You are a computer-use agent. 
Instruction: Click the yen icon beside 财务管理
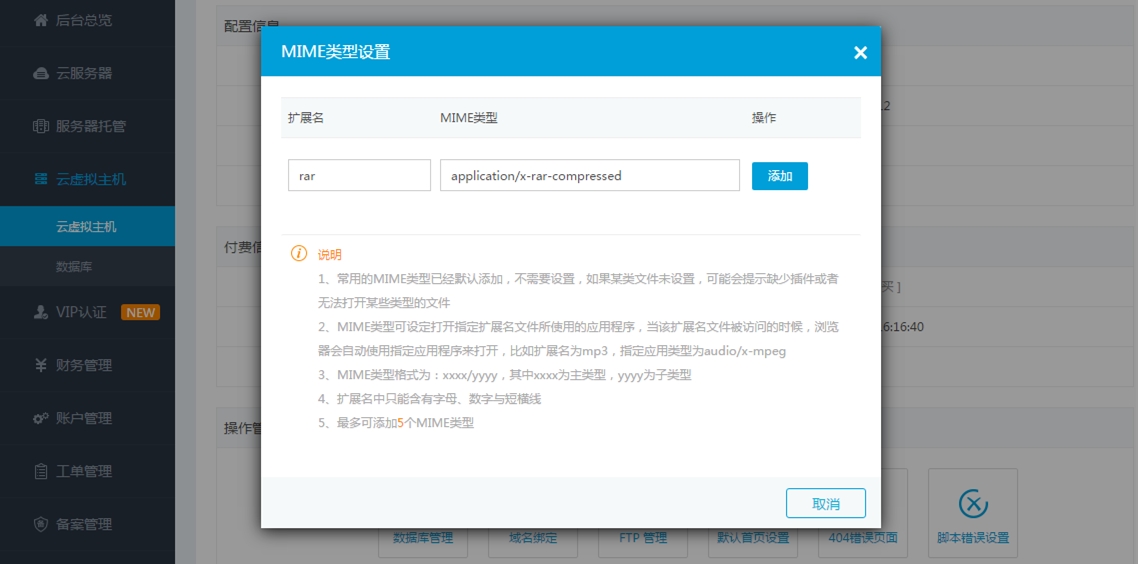pyautogui.click(x=41, y=365)
